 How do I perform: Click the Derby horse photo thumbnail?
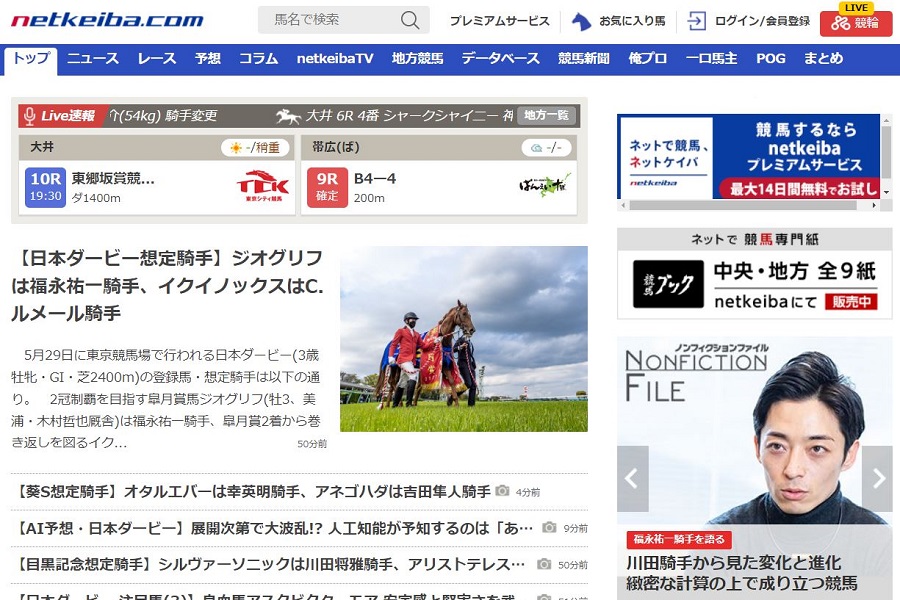464,339
